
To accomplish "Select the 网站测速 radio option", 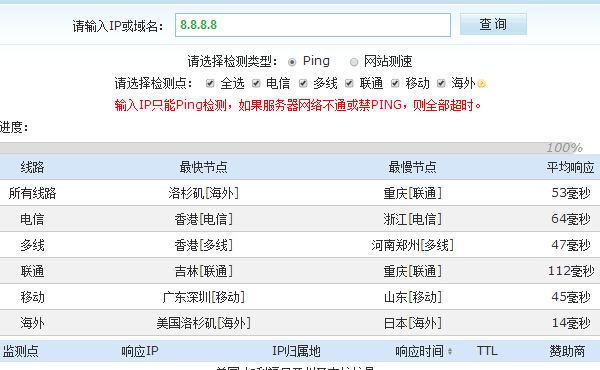I will point(354,62).
